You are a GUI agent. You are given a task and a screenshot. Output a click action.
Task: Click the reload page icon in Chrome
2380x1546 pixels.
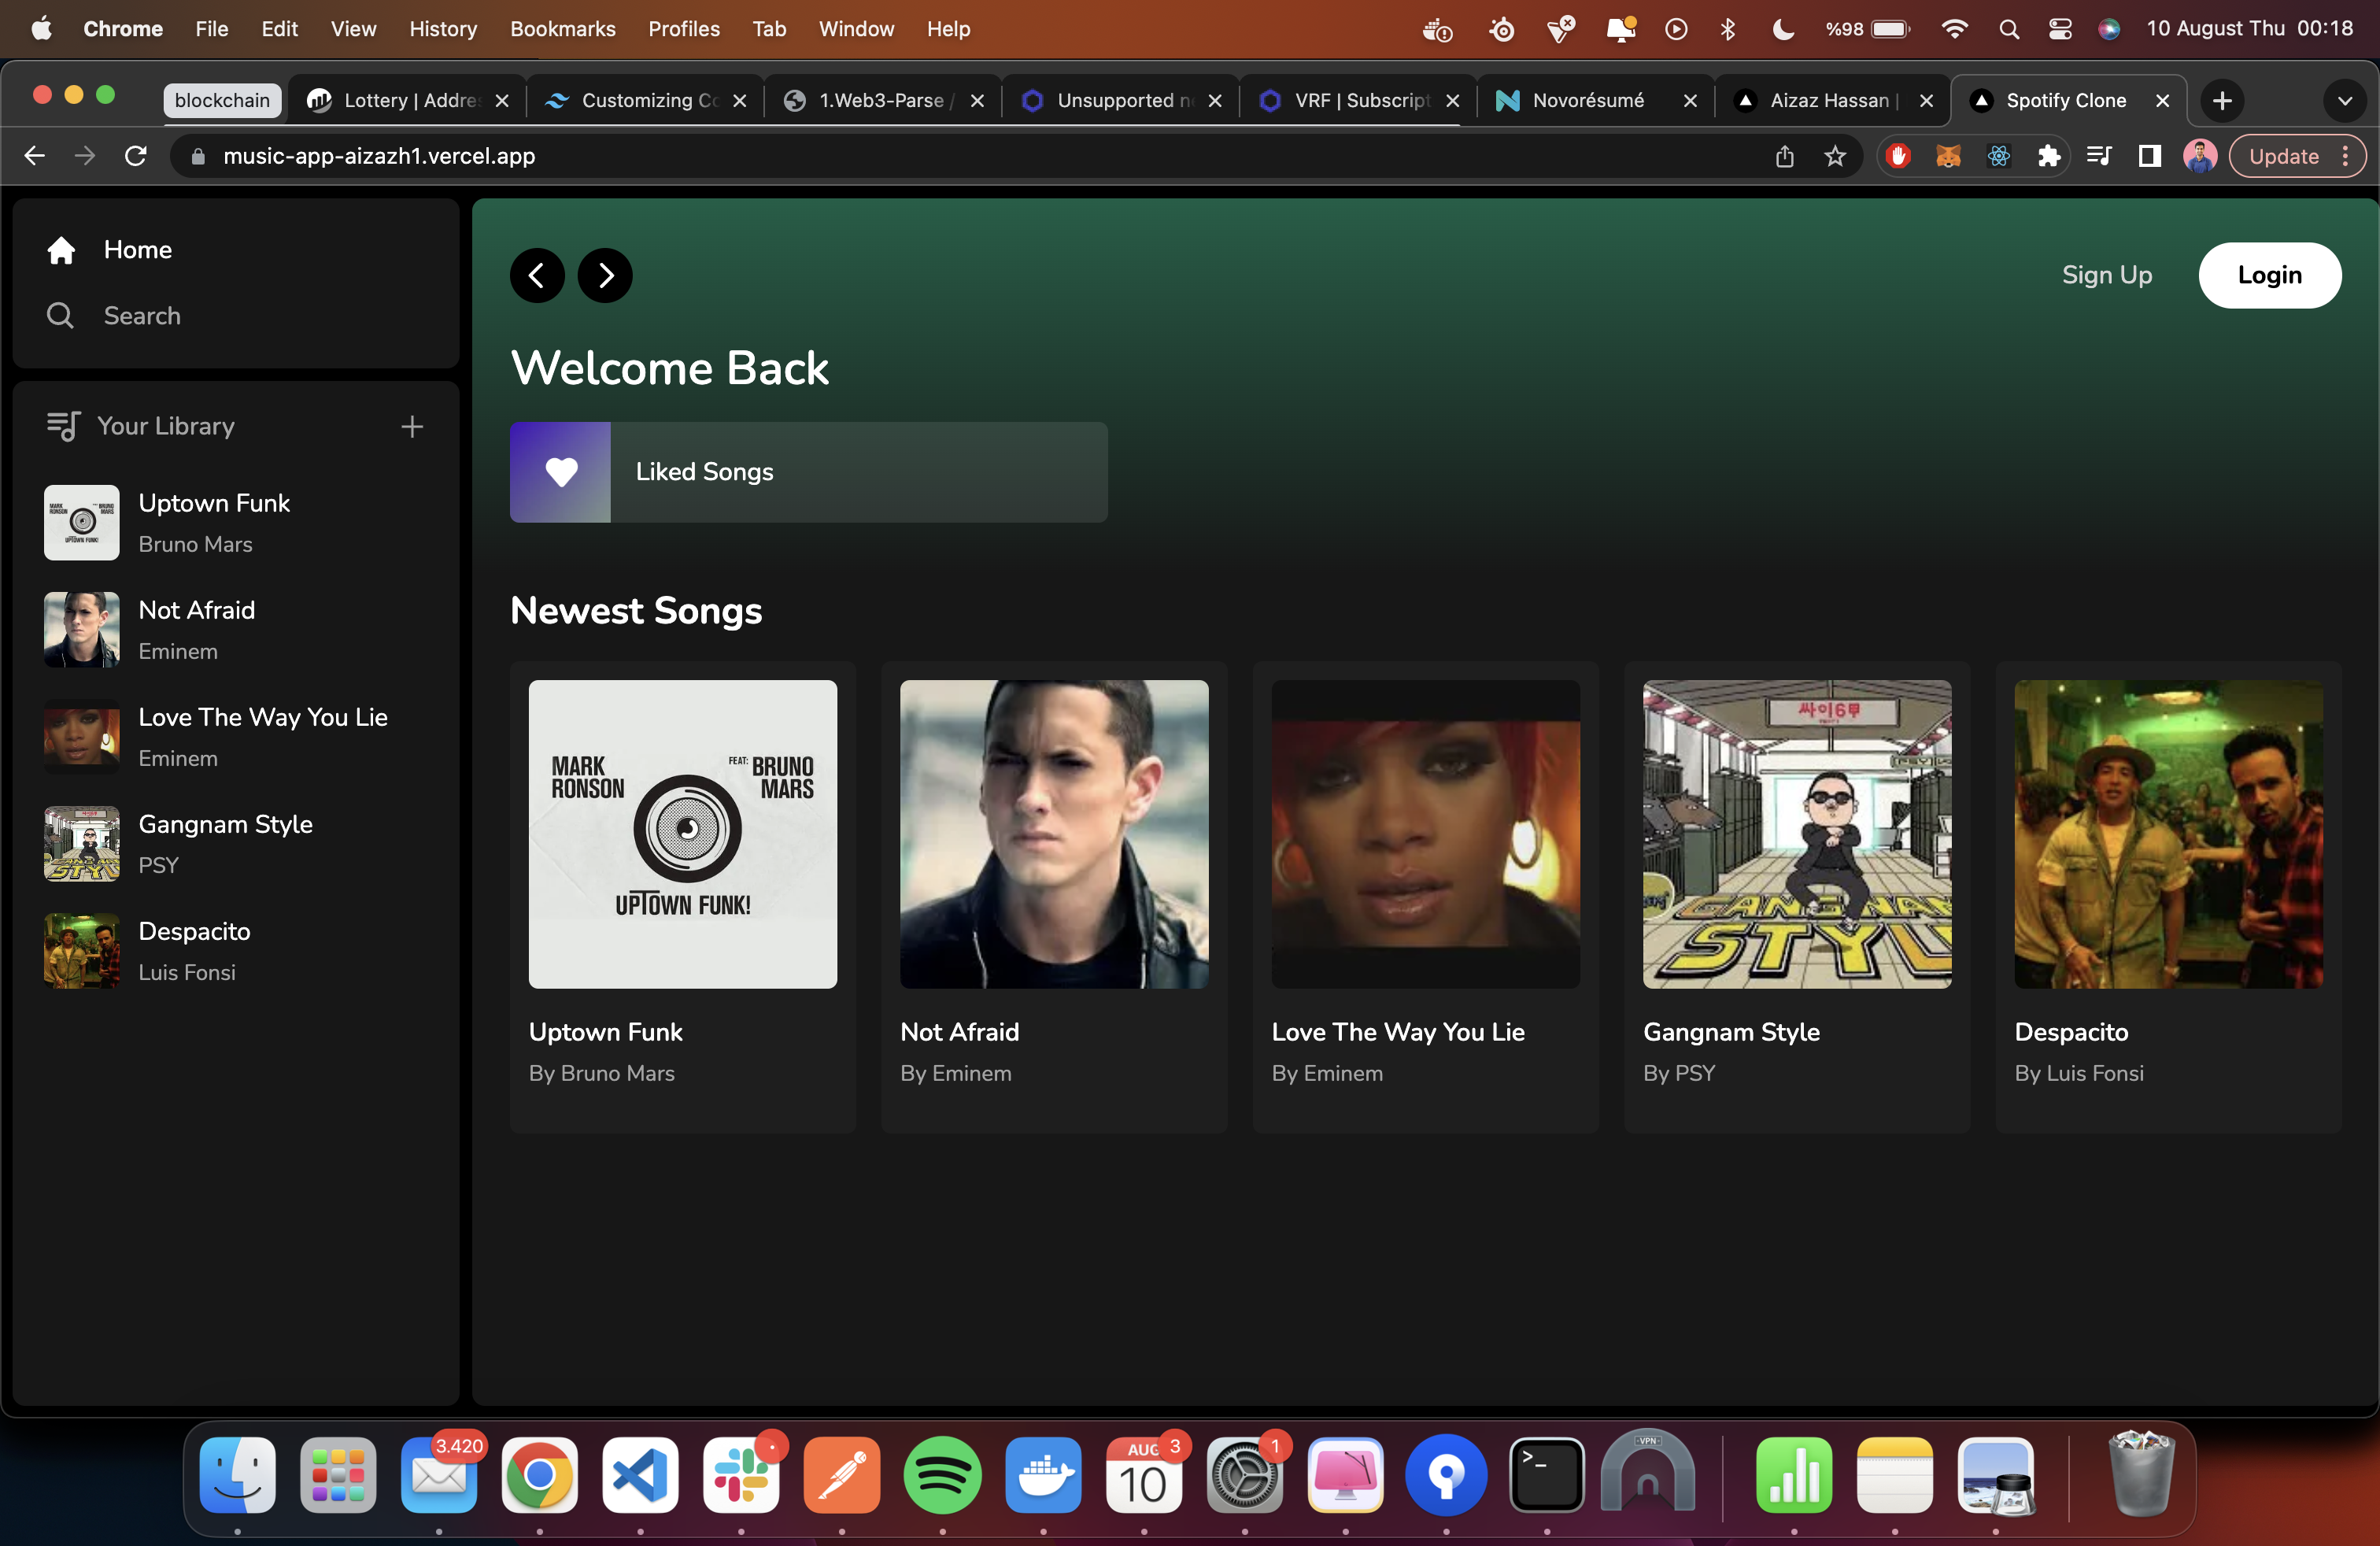pyautogui.click(x=136, y=156)
